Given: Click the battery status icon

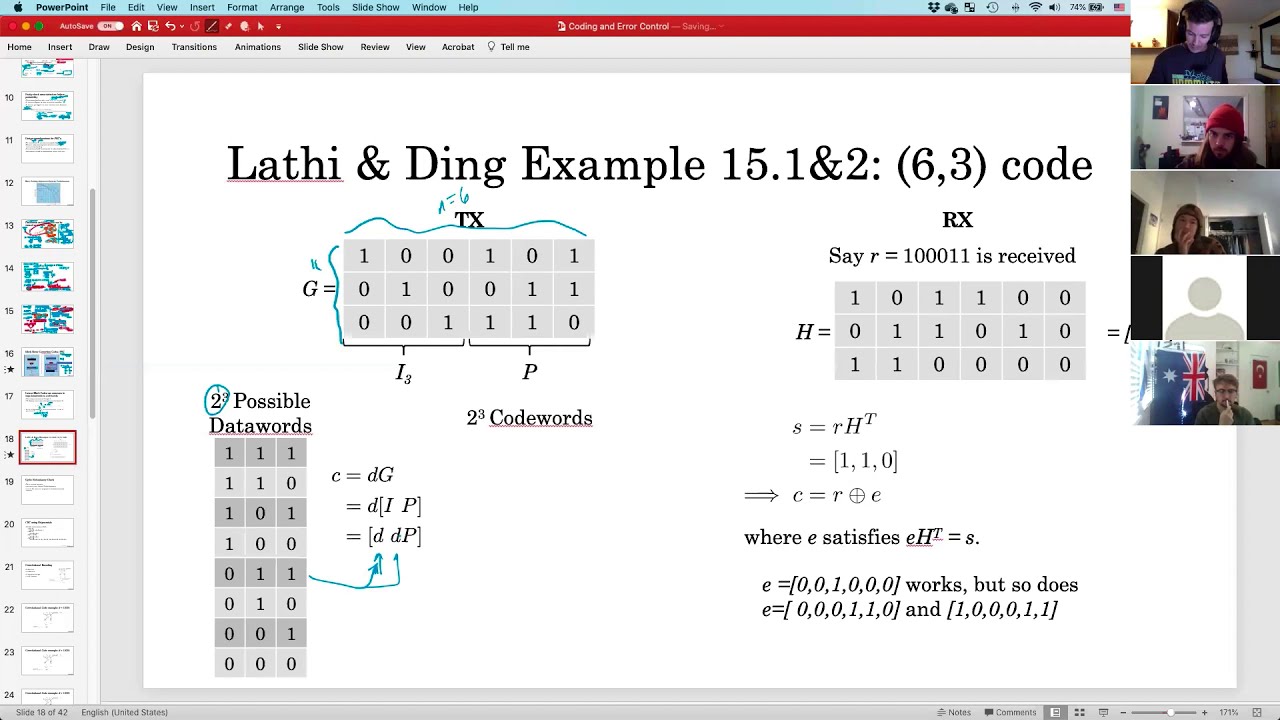Looking at the screenshot, I should [x=1096, y=7].
